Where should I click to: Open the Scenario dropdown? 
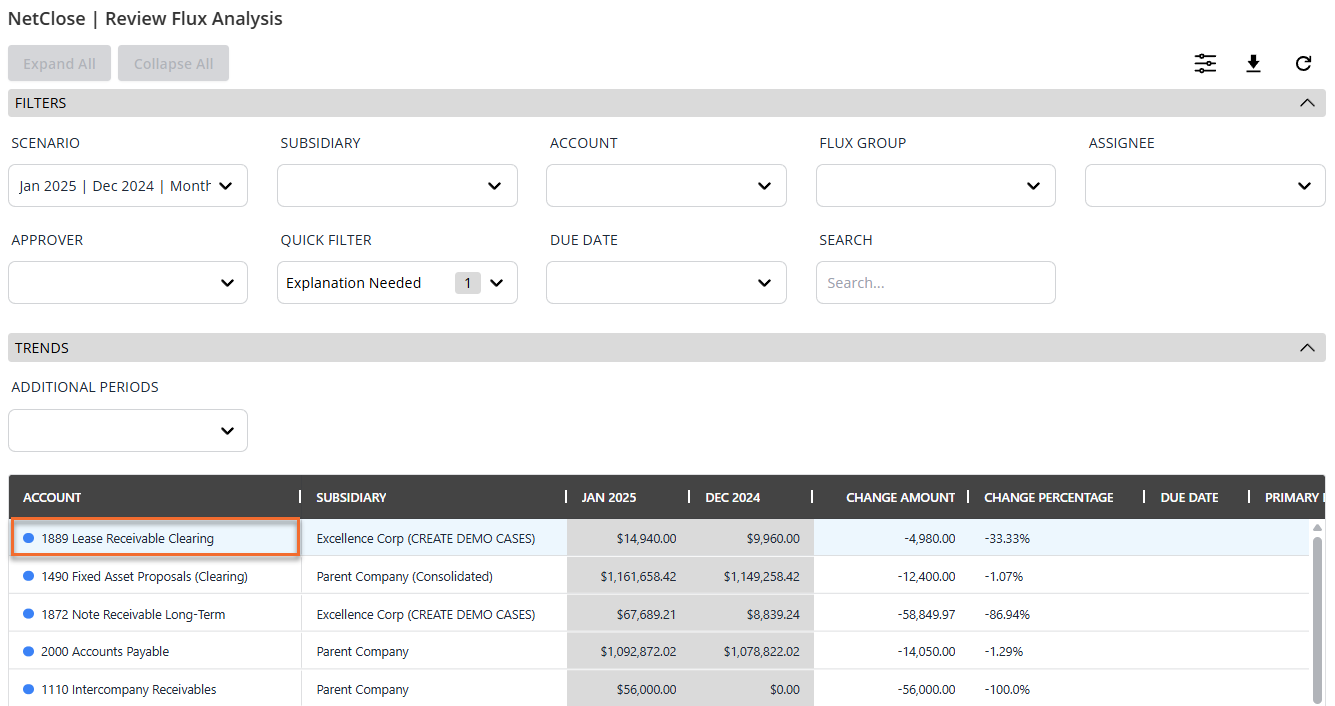point(127,186)
